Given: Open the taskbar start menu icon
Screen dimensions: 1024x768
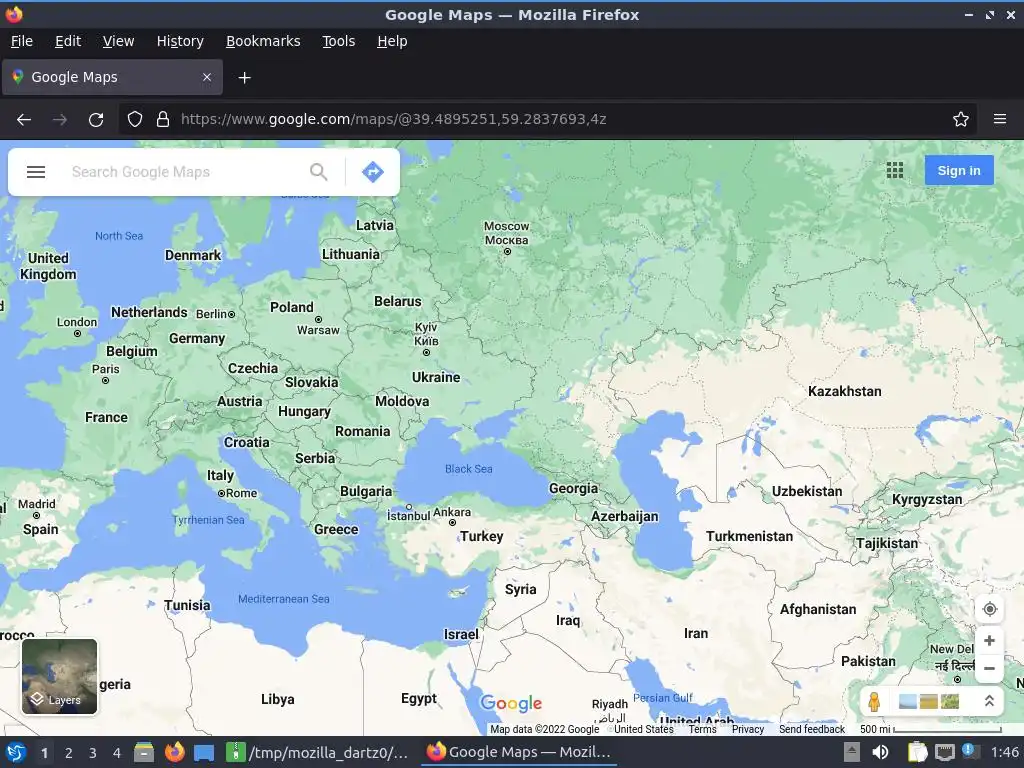Looking at the screenshot, I should [16, 752].
